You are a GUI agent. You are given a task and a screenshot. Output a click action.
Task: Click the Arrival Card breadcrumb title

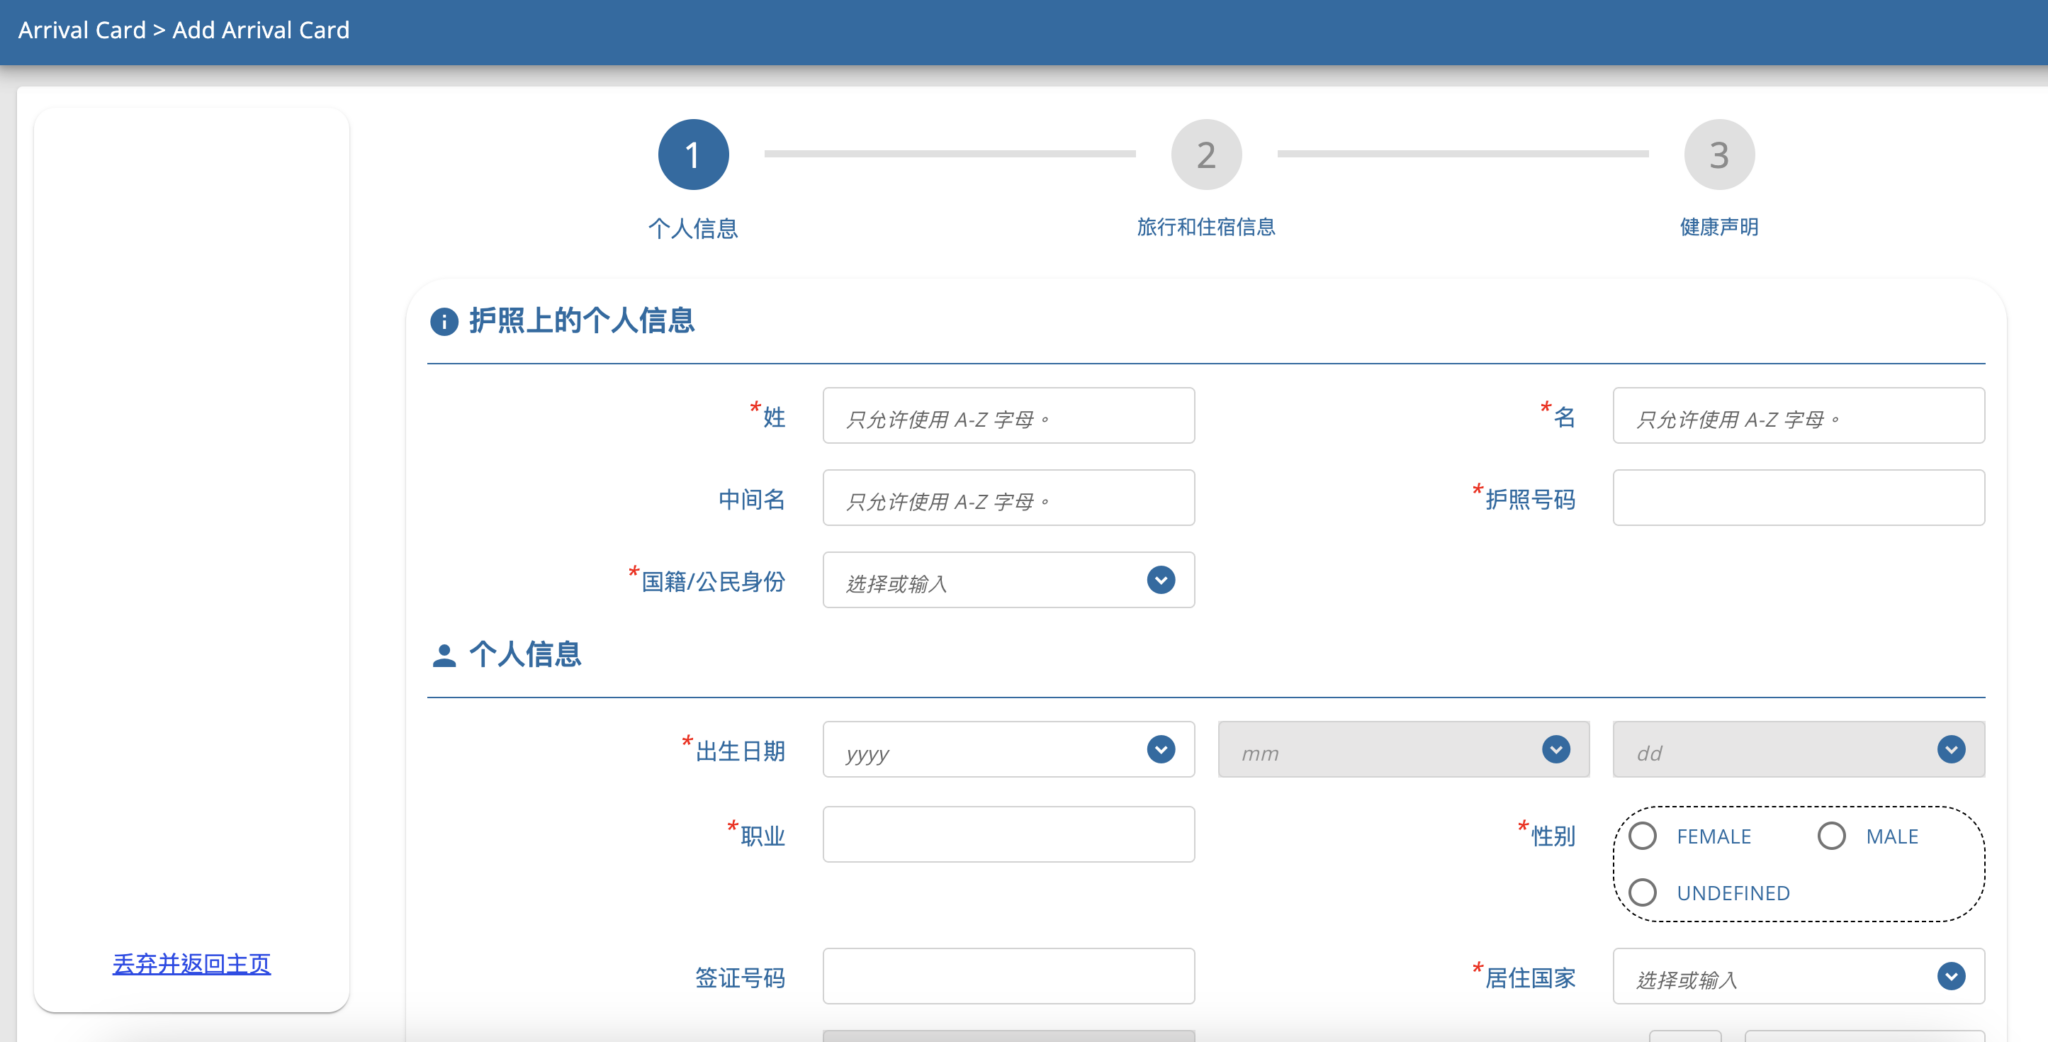[x=82, y=29]
